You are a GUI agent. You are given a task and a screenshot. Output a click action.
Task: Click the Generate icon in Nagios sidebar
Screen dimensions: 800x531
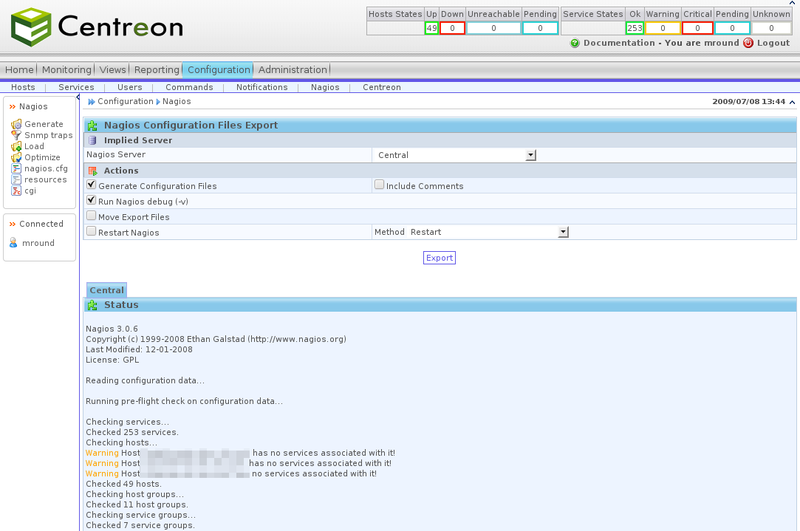(15, 124)
